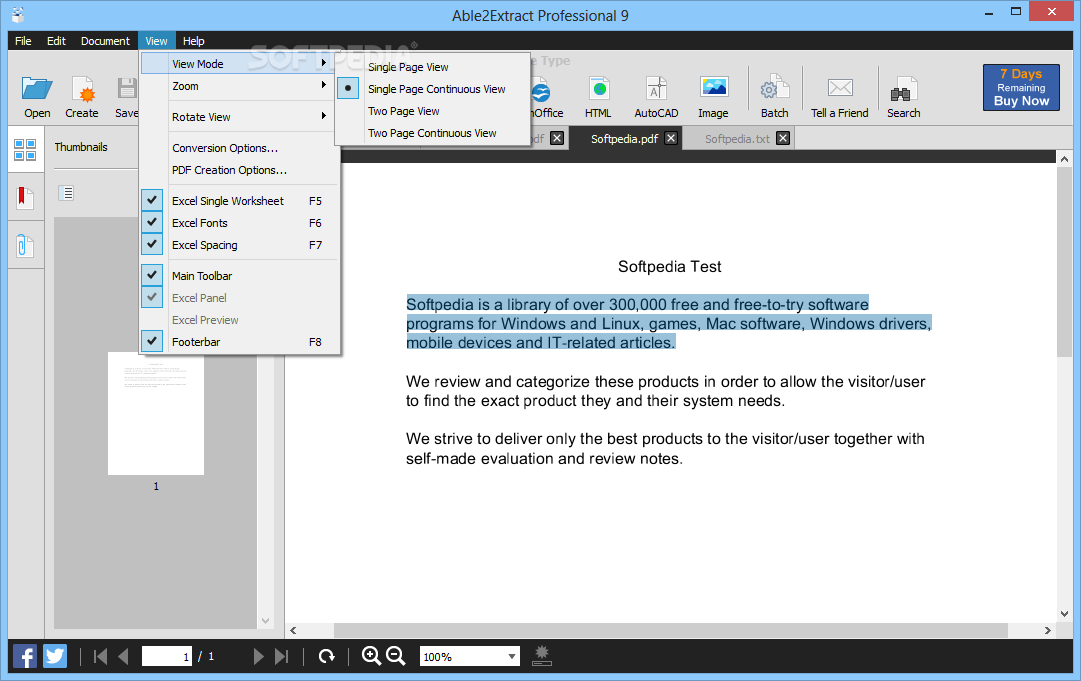
Task: Click scroll right arrow below document
Action: click(x=1047, y=630)
